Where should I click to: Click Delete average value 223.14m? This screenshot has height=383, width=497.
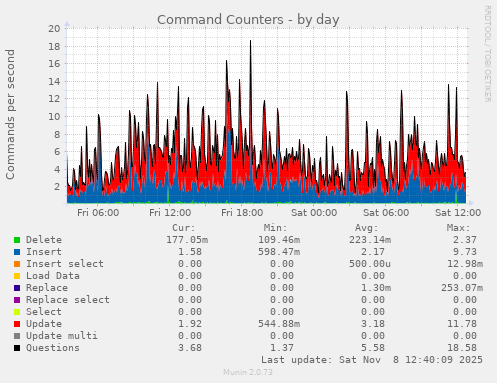click(370, 240)
